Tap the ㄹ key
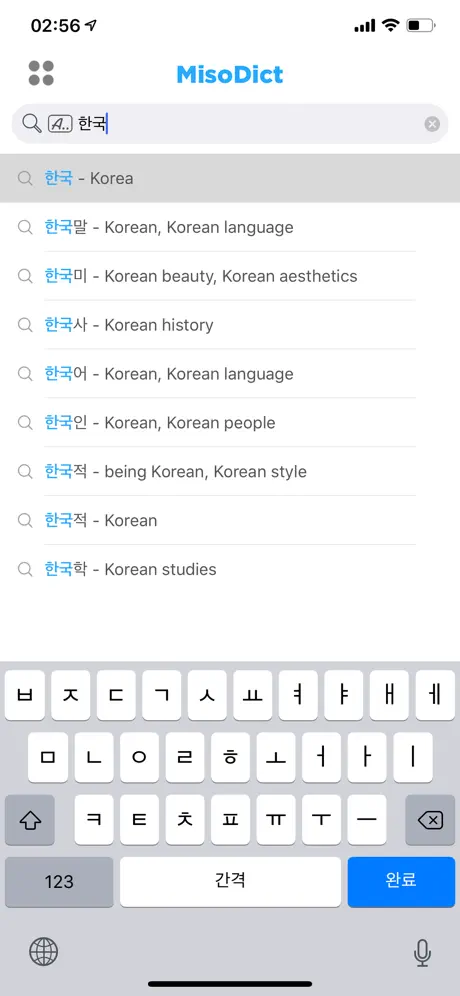Screen dimensions: 460x996 [185, 757]
